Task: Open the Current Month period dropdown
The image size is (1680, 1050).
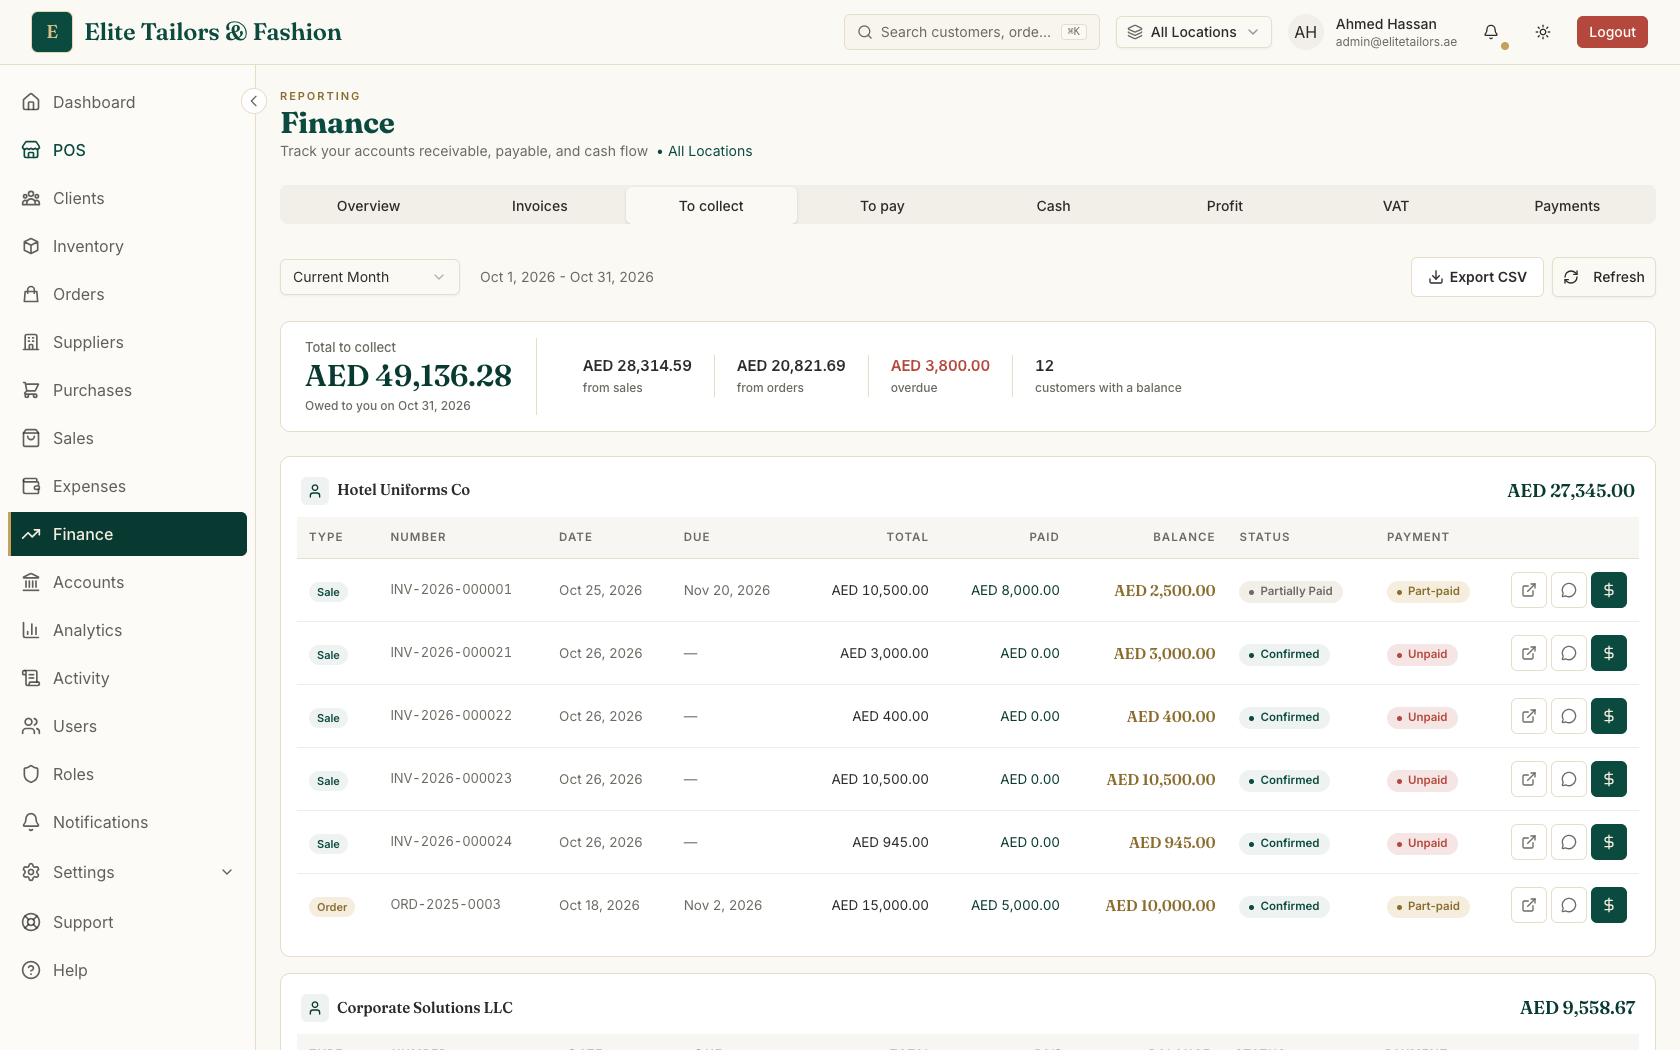Action: click(x=370, y=277)
